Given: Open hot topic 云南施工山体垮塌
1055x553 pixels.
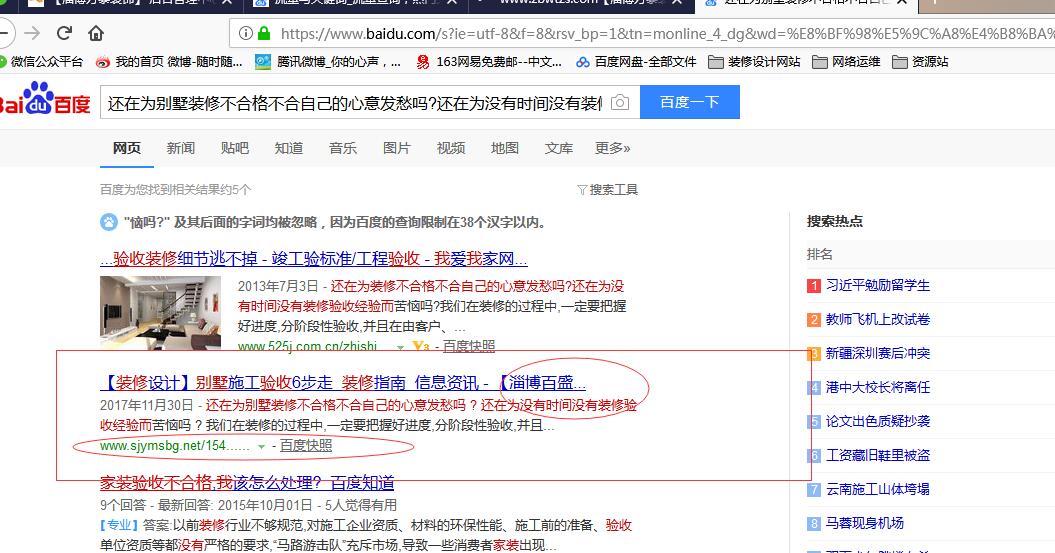Looking at the screenshot, I should tap(877, 489).
